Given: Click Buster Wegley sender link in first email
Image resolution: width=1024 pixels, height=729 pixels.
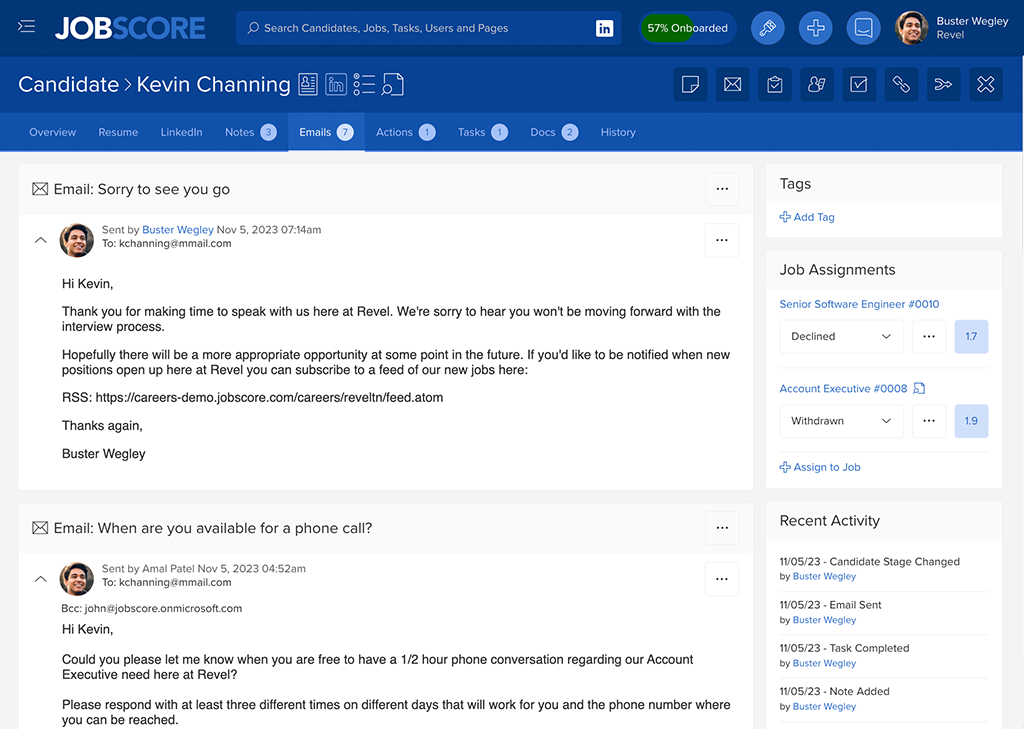Looking at the screenshot, I should (x=178, y=229).
